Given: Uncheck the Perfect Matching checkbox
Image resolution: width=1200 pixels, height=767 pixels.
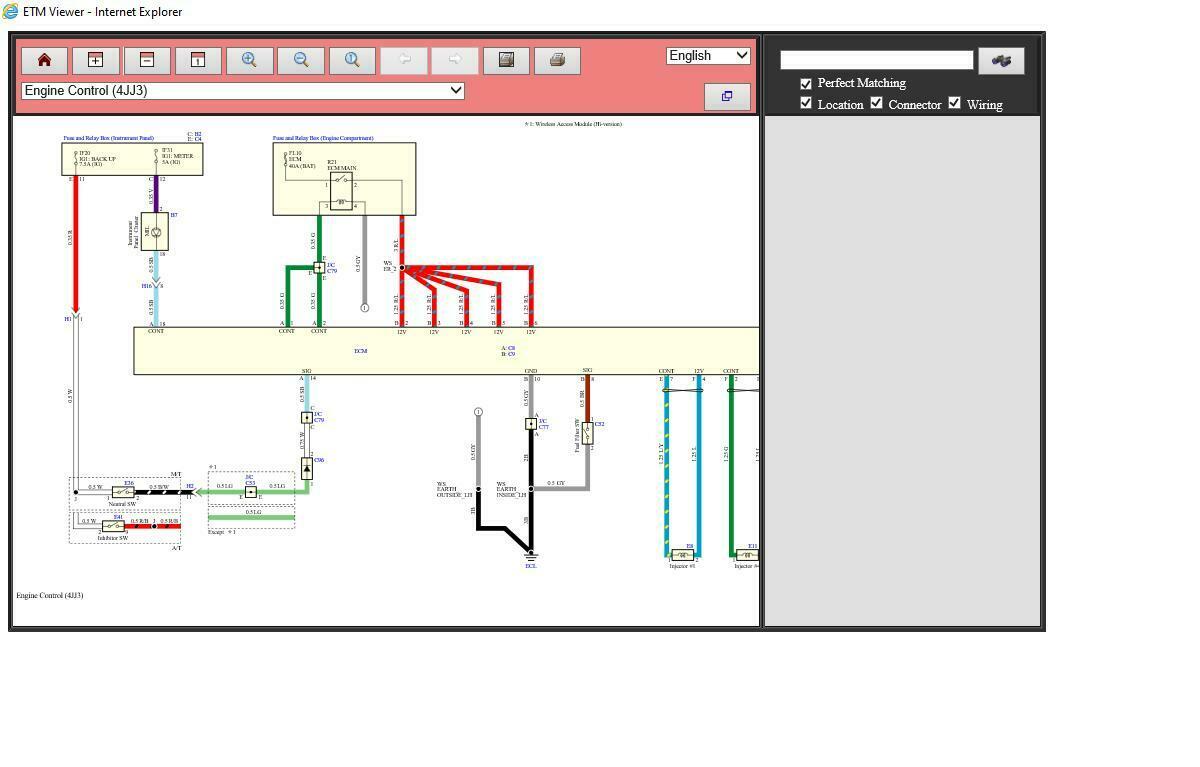Looking at the screenshot, I should click(806, 83).
